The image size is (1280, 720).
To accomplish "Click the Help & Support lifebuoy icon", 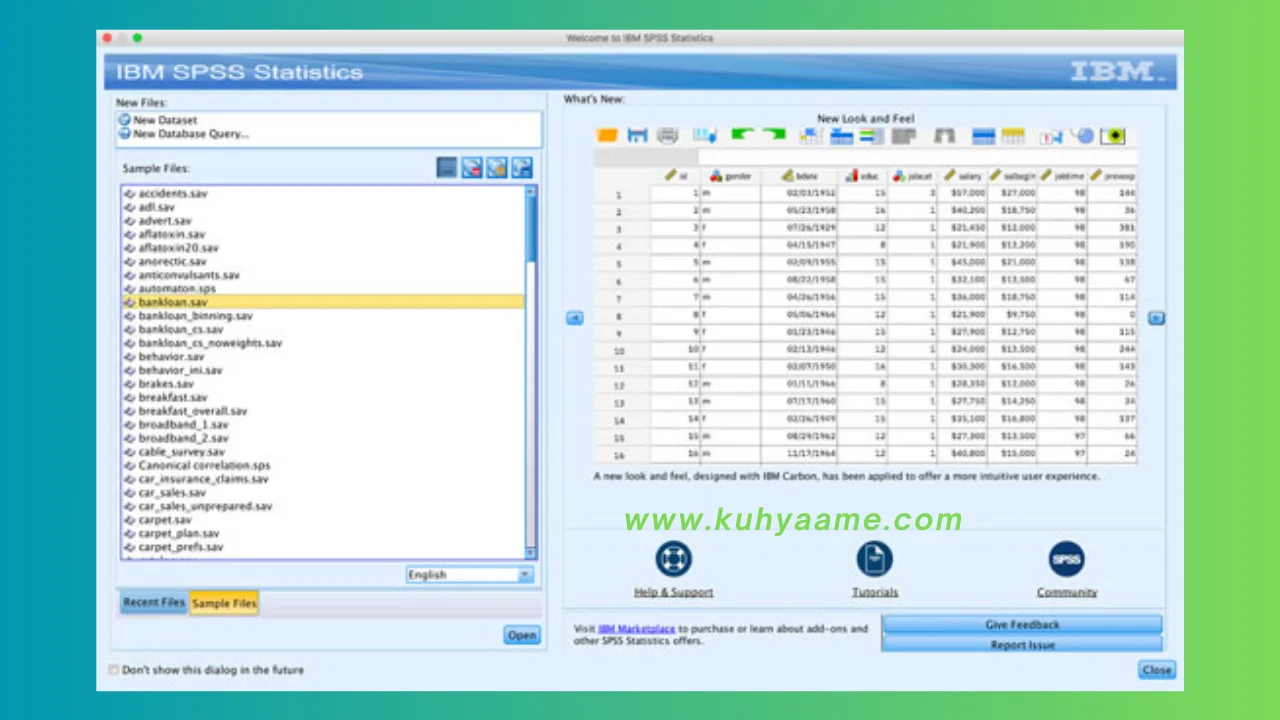I will pos(674,559).
